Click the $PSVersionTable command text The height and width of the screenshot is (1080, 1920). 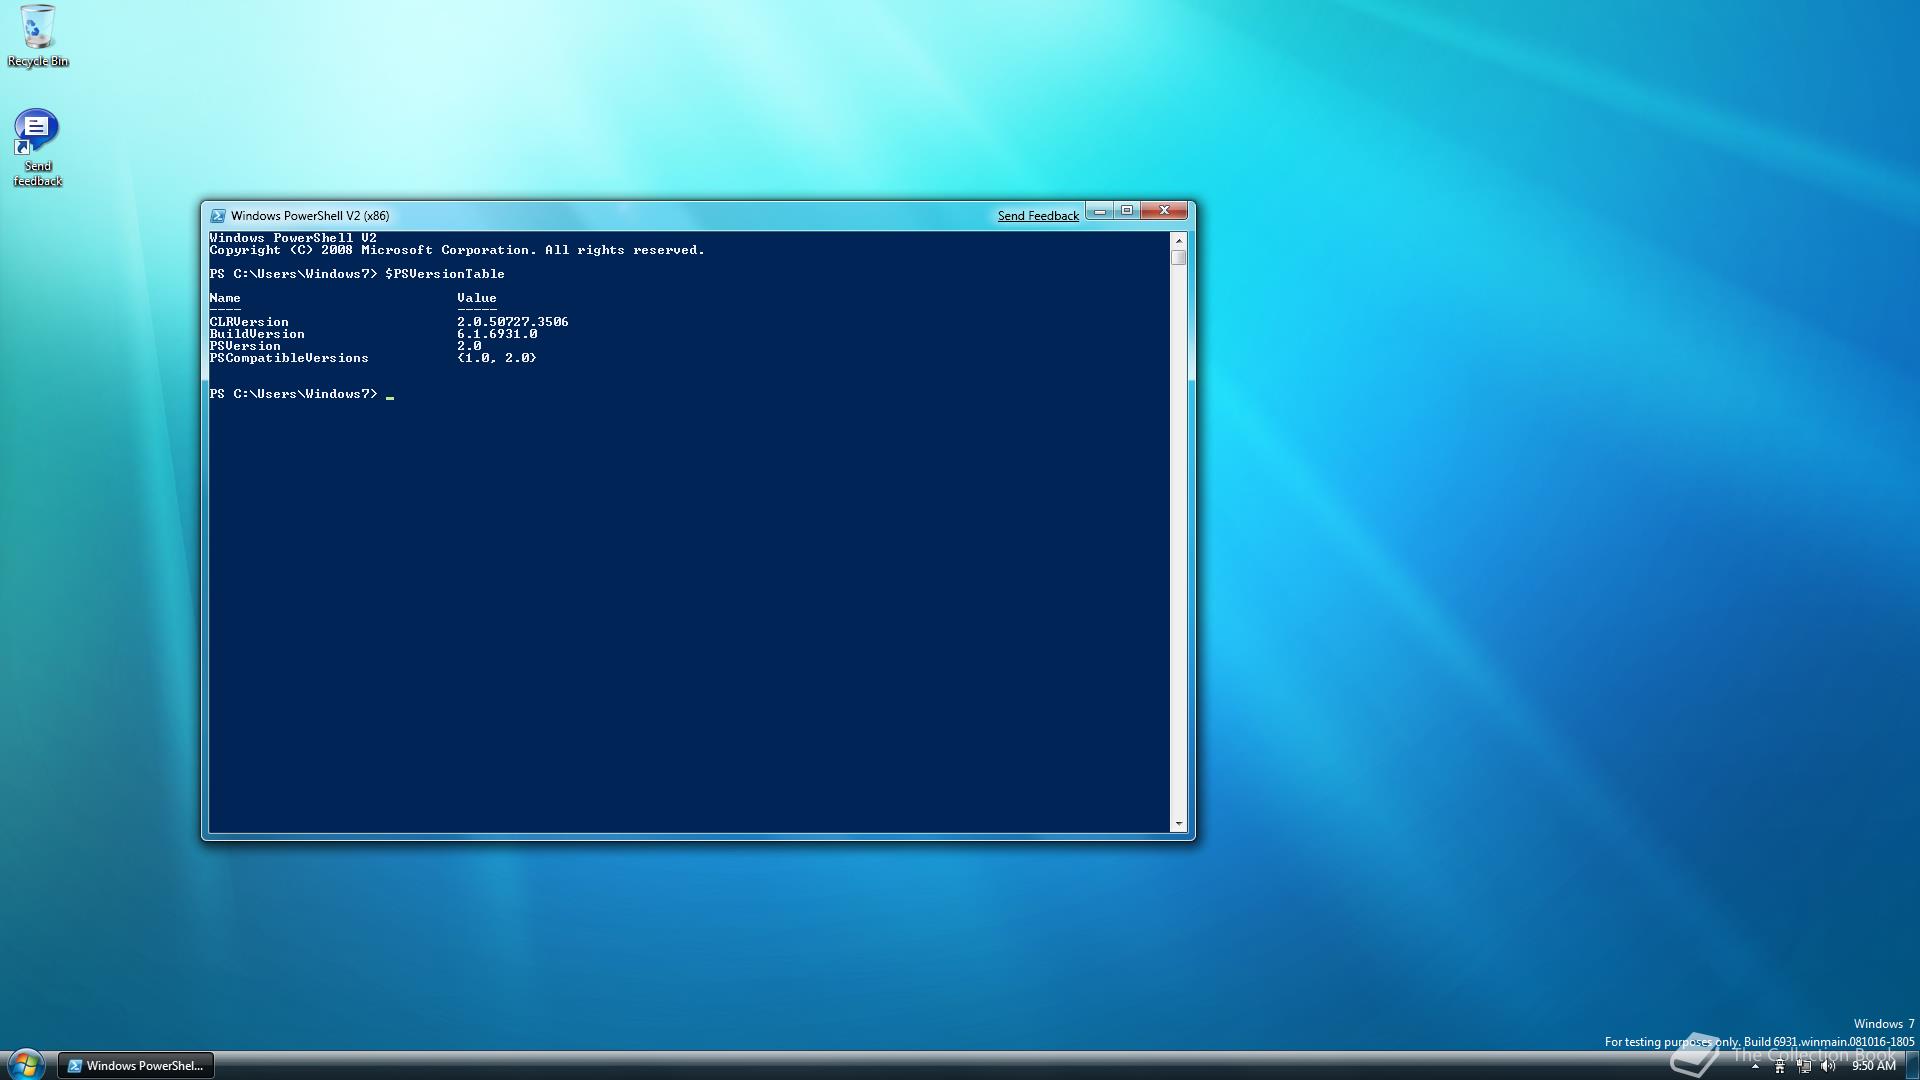point(445,274)
